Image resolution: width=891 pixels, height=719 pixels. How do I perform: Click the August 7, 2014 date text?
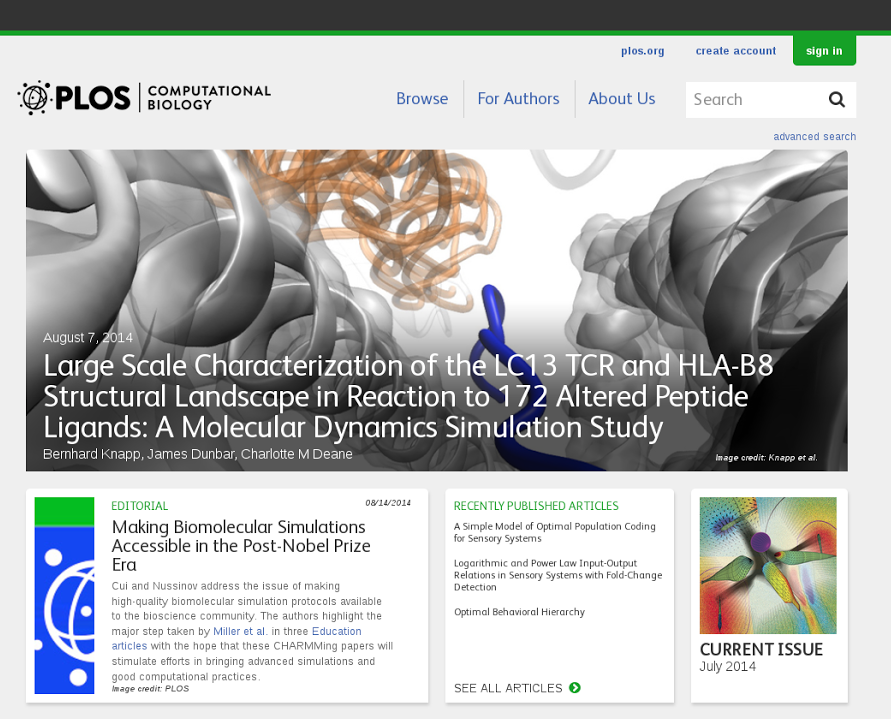(x=88, y=338)
